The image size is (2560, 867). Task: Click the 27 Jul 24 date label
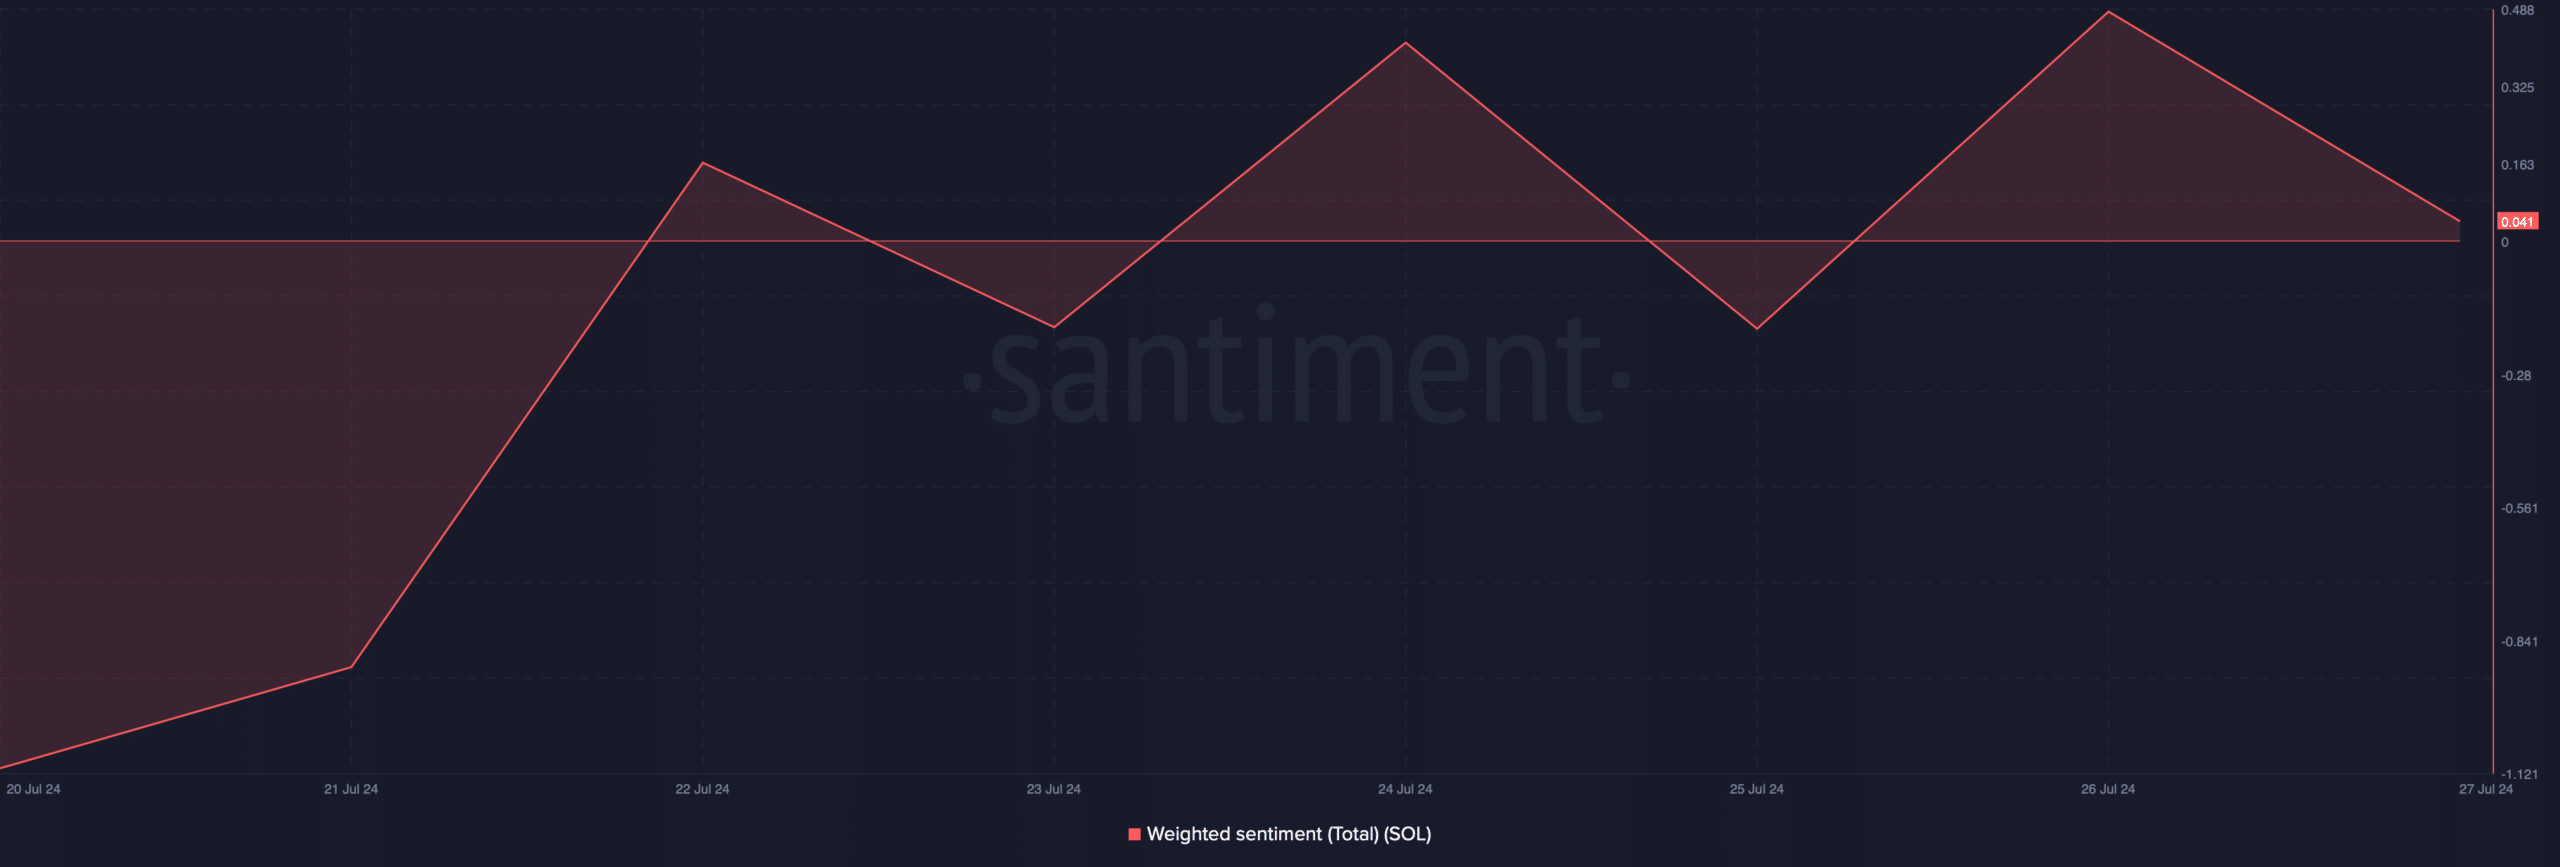pyautogui.click(x=2486, y=789)
